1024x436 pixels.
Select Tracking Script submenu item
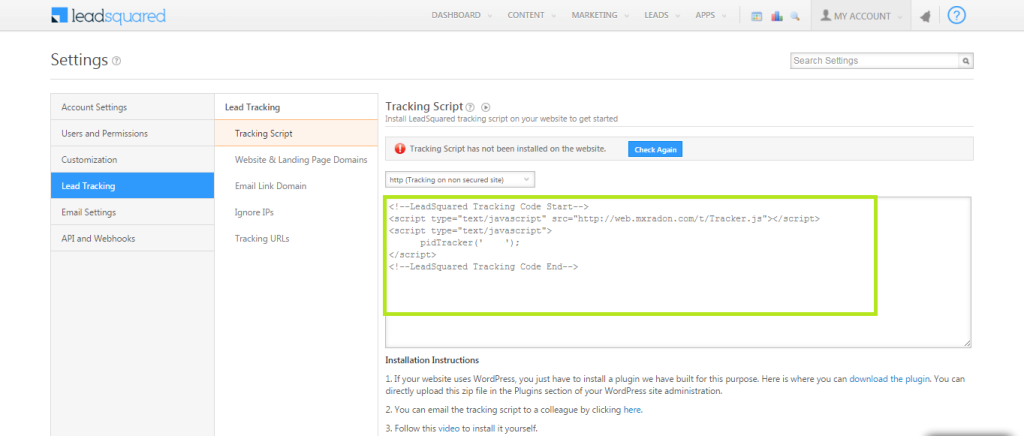point(296,133)
